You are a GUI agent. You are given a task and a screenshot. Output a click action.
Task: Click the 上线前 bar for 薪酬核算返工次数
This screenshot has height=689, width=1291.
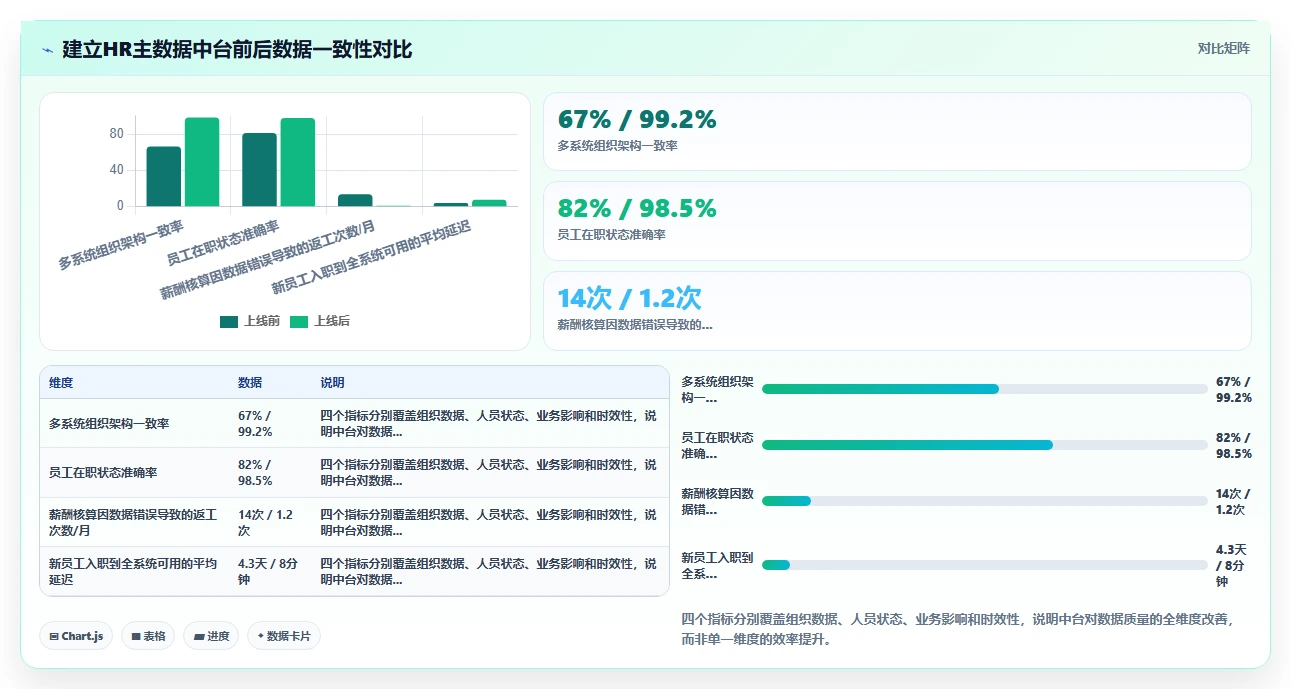355,200
